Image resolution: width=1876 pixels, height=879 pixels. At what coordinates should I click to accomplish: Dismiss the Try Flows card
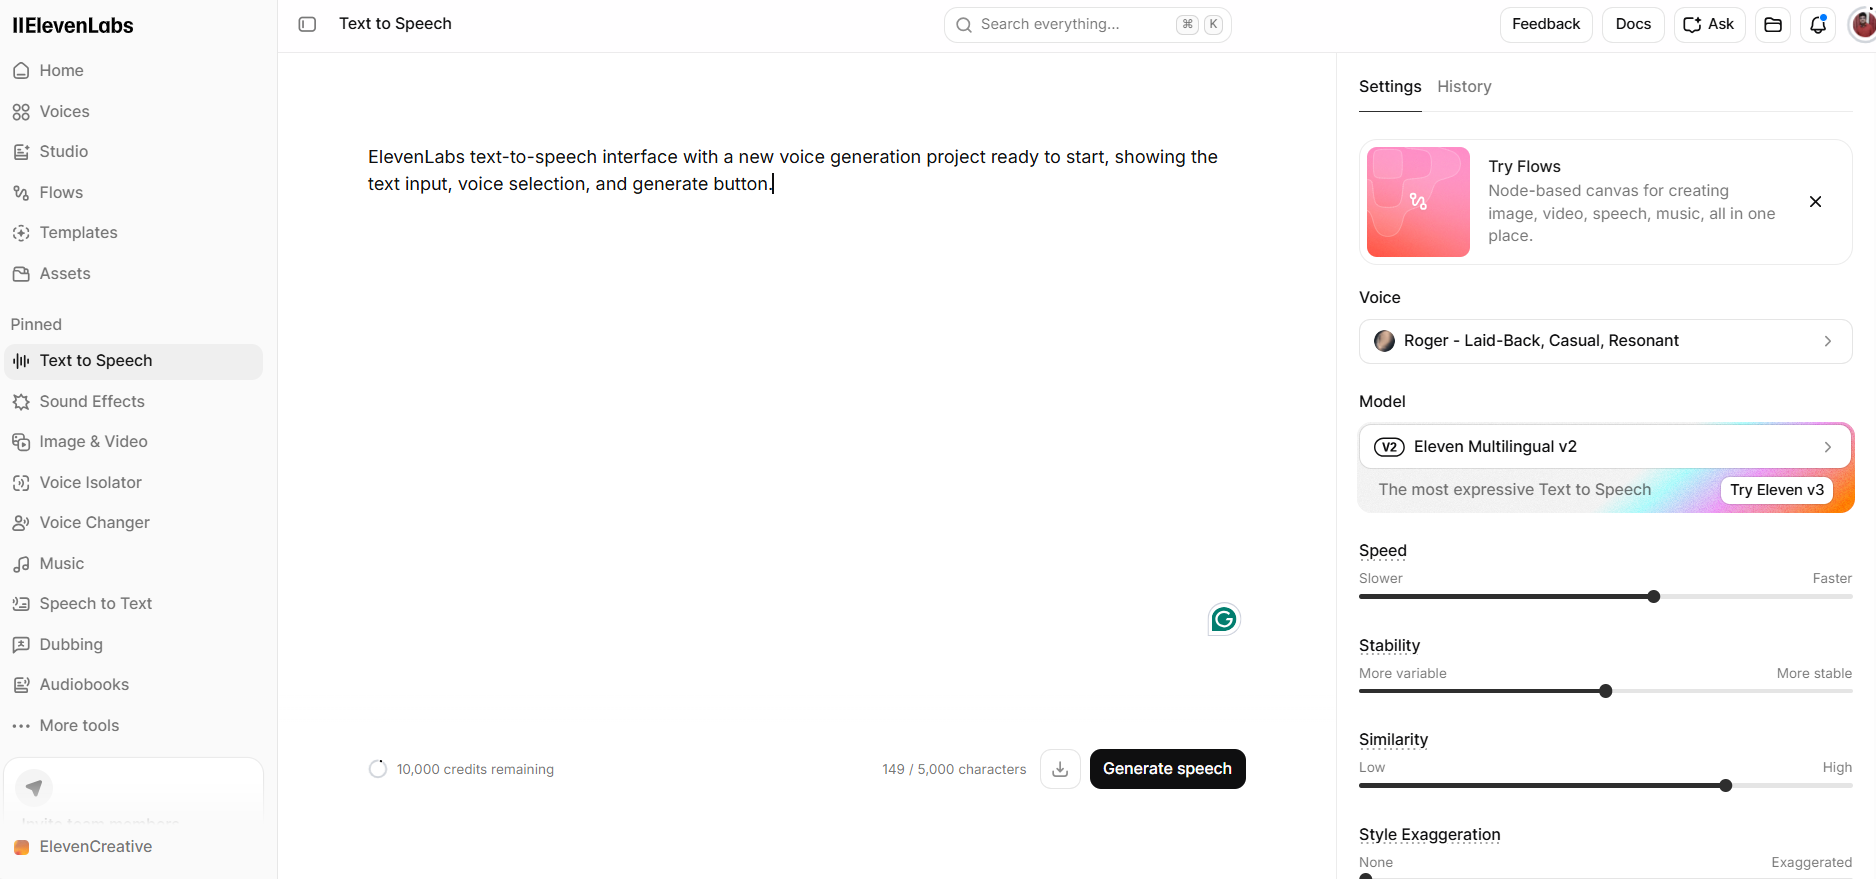click(x=1816, y=202)
